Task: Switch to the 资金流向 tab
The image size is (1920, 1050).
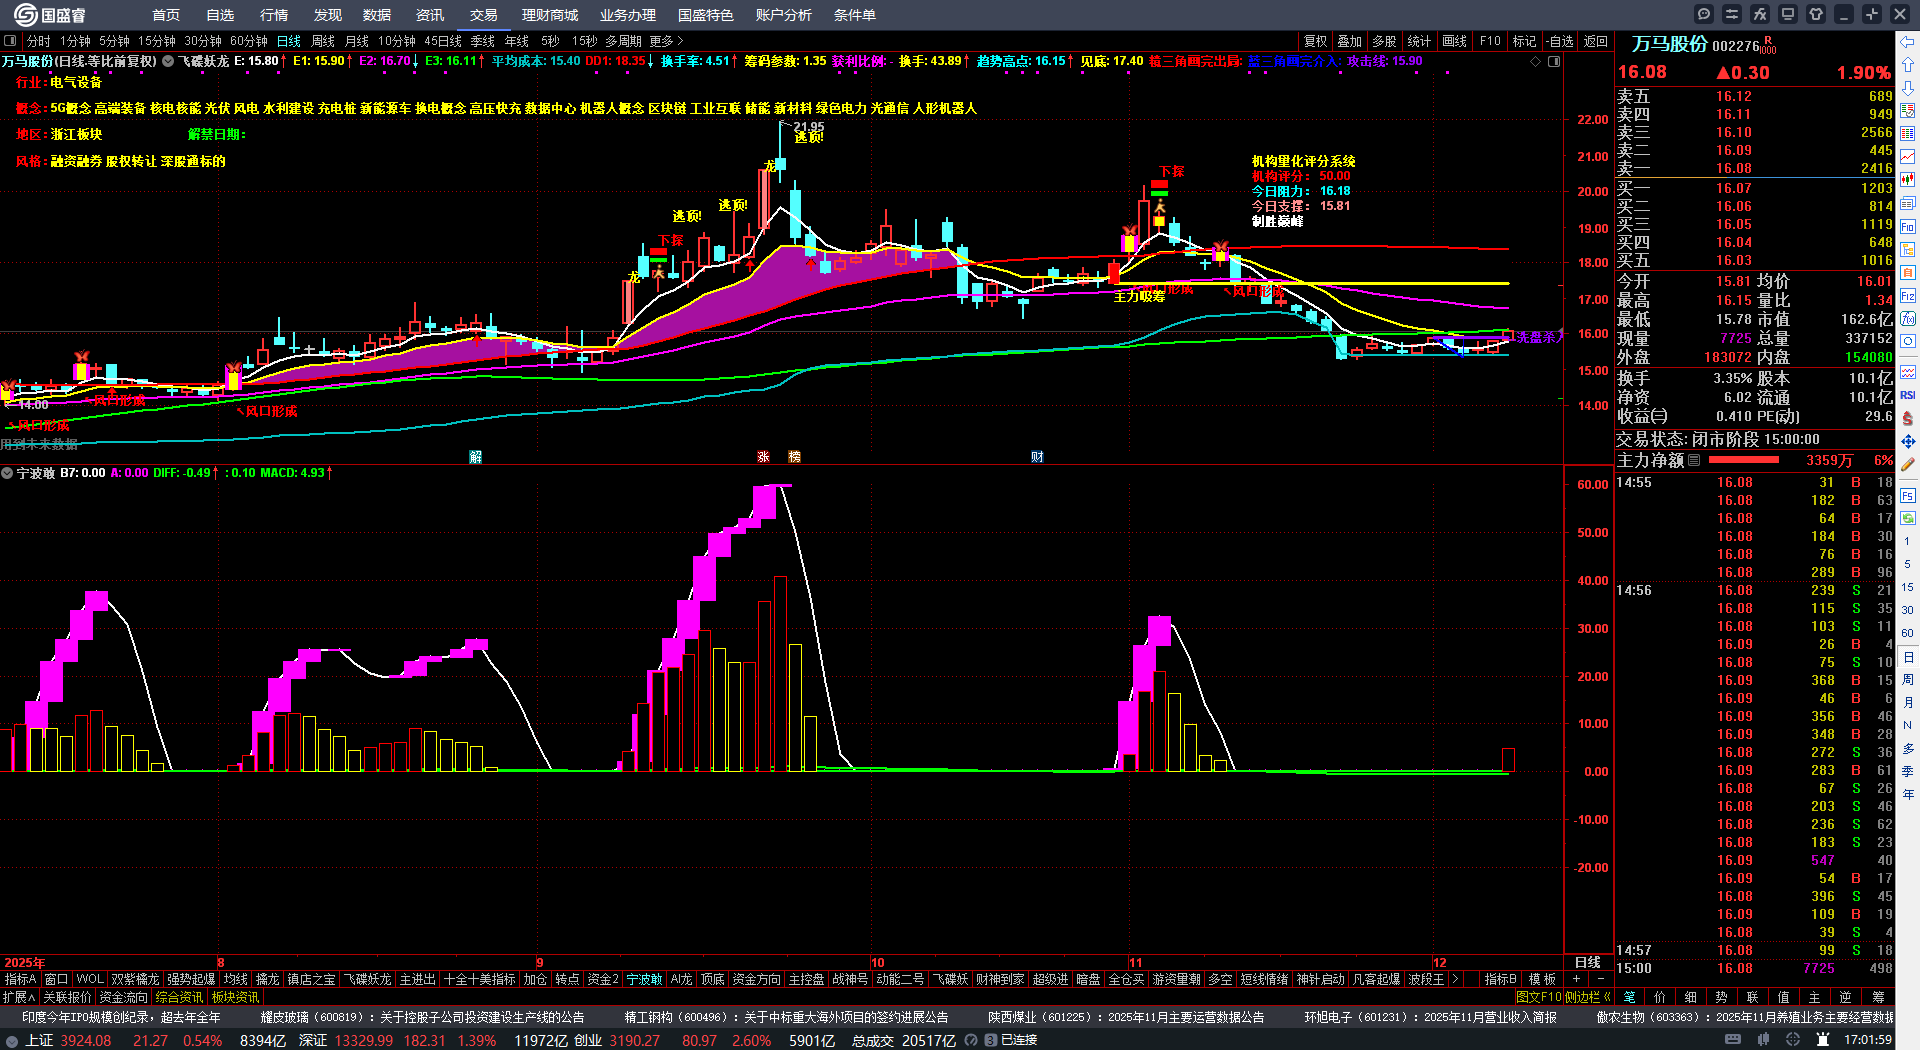Action: pos(124,997)
